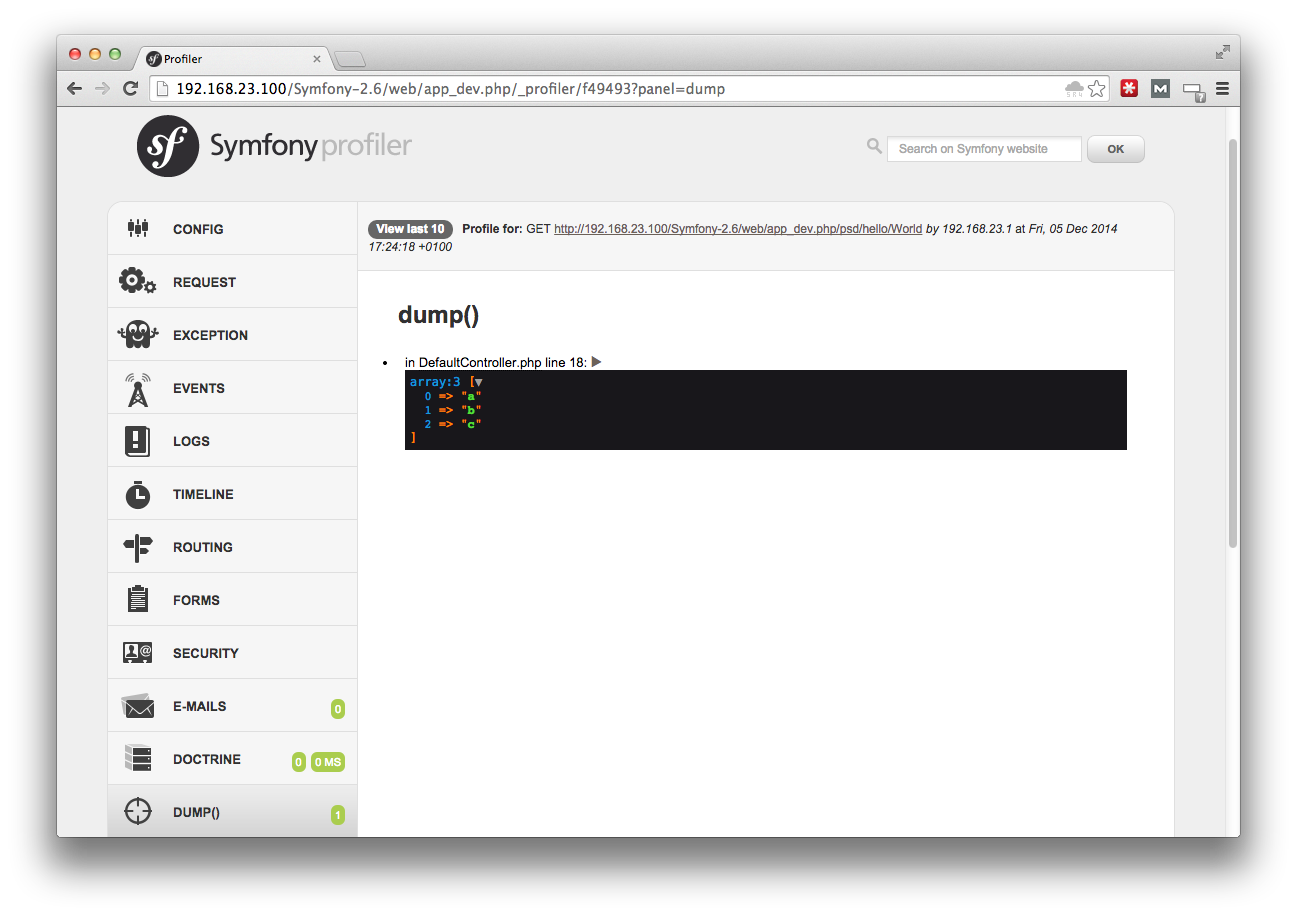The height and width of the screenshot is (916, 1297).
Task: Bookmark the page with star icon
Action: [1097, 88]
